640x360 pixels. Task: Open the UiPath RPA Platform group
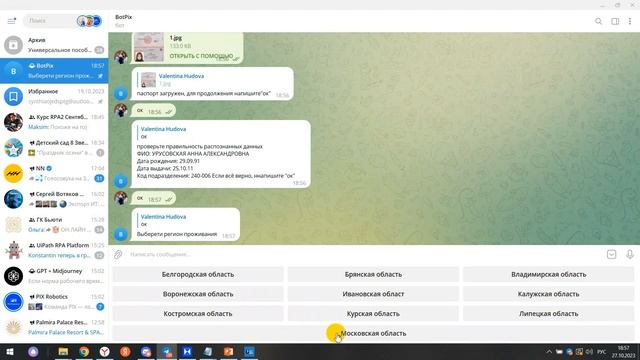click(x=54, y=250)
